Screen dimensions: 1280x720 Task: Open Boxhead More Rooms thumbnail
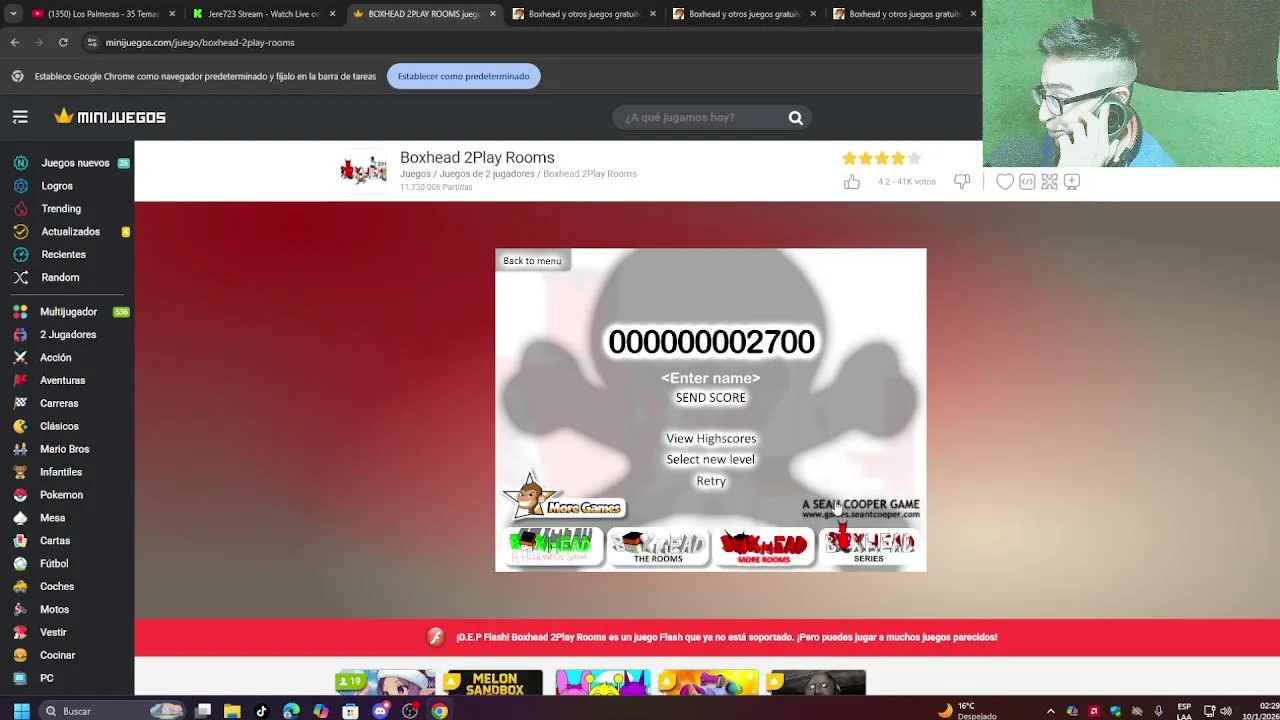tap(763, 547)
